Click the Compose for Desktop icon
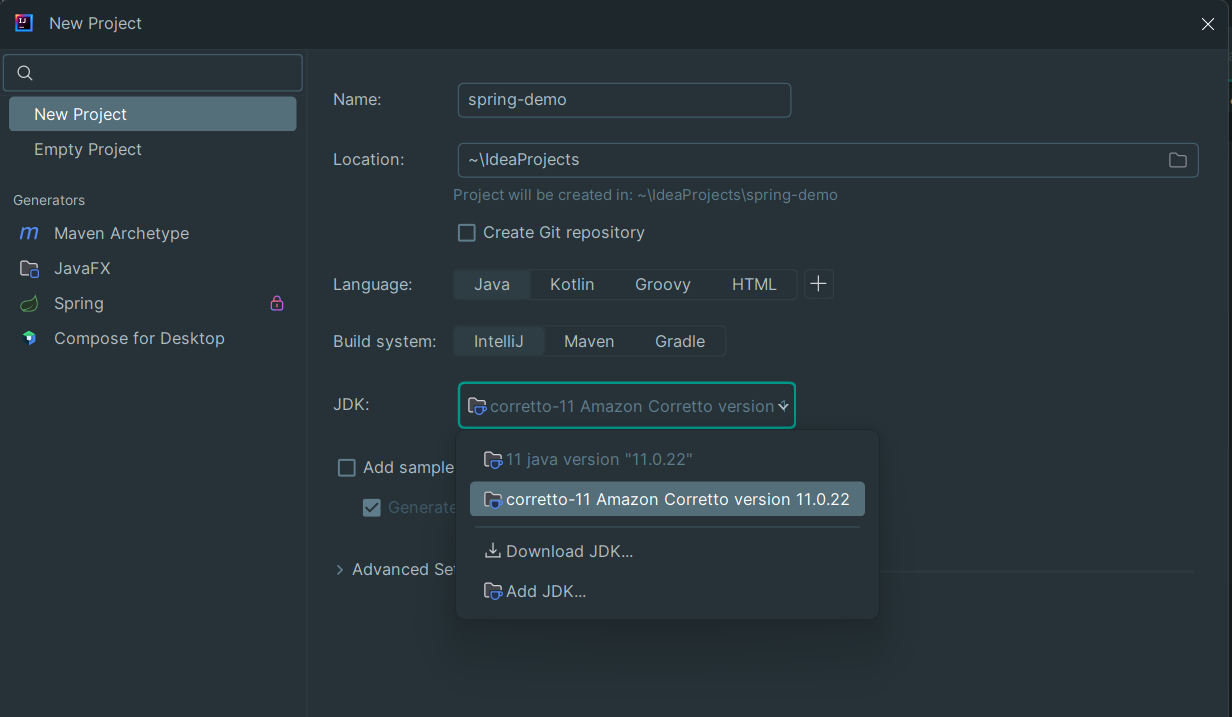 29,338
